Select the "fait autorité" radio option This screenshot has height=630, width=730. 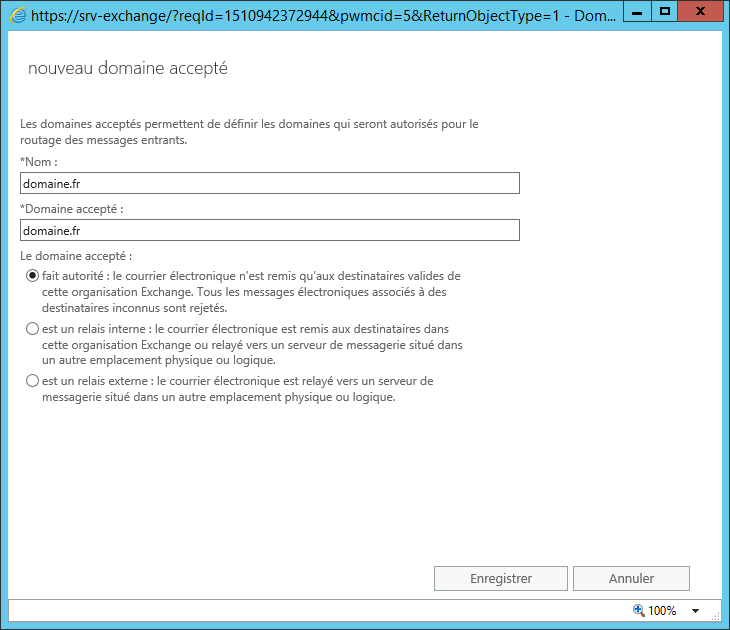point(32,276)
